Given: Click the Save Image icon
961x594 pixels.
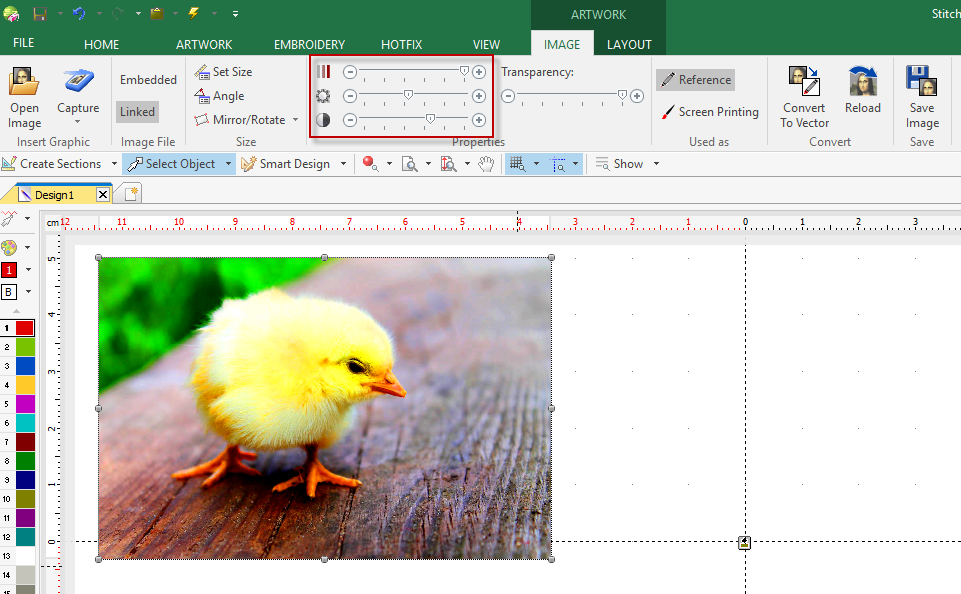Looking at the screenshot, I should 922,81.
